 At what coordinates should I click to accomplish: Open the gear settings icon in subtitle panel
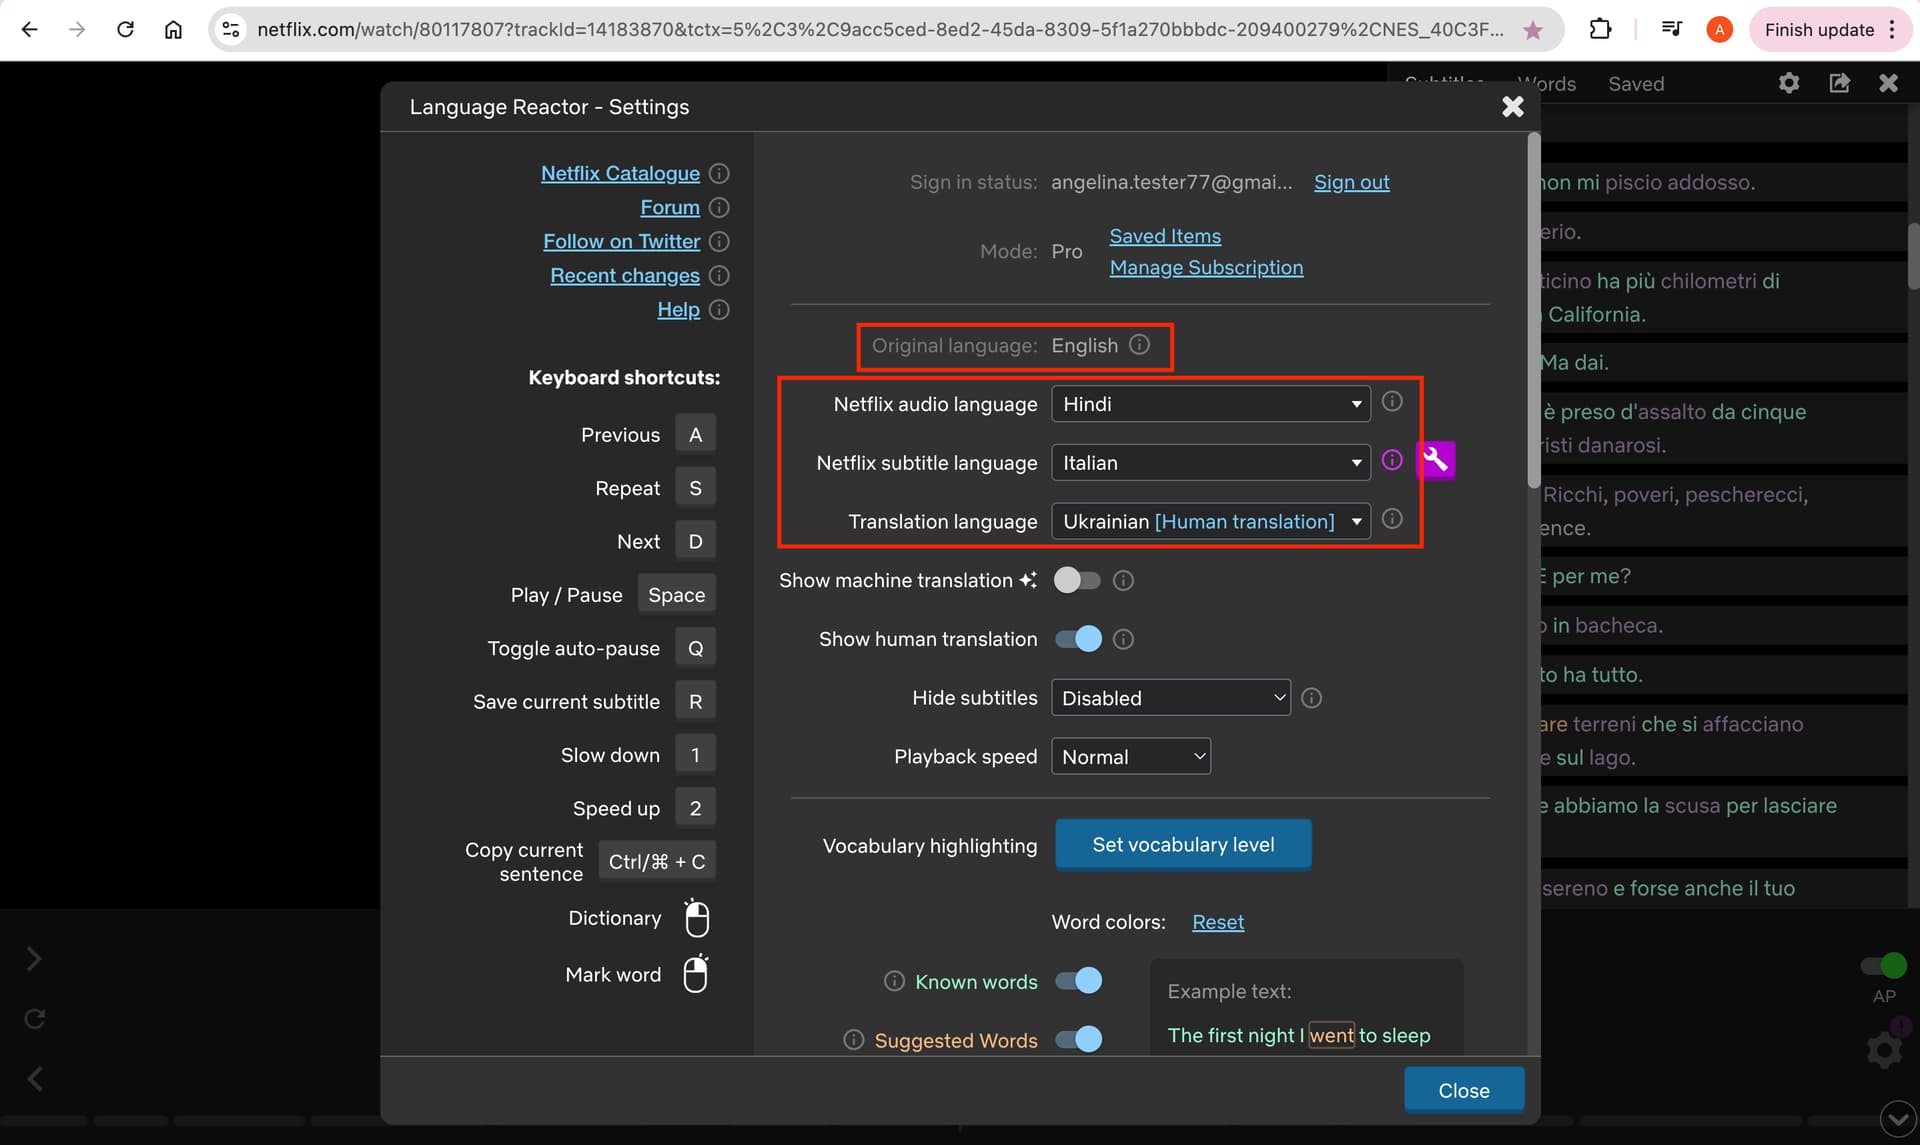click(1789, 83)
